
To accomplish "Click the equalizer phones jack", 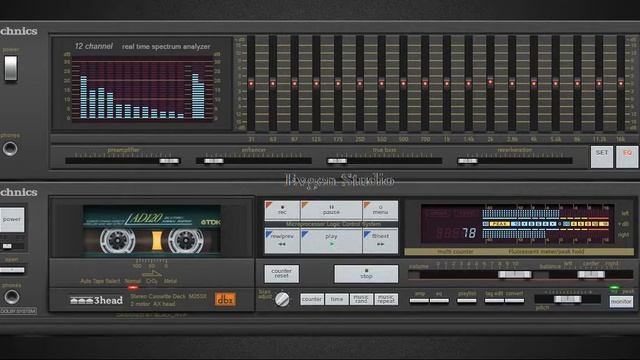I will pyautogui.click(x=10, y=149).
